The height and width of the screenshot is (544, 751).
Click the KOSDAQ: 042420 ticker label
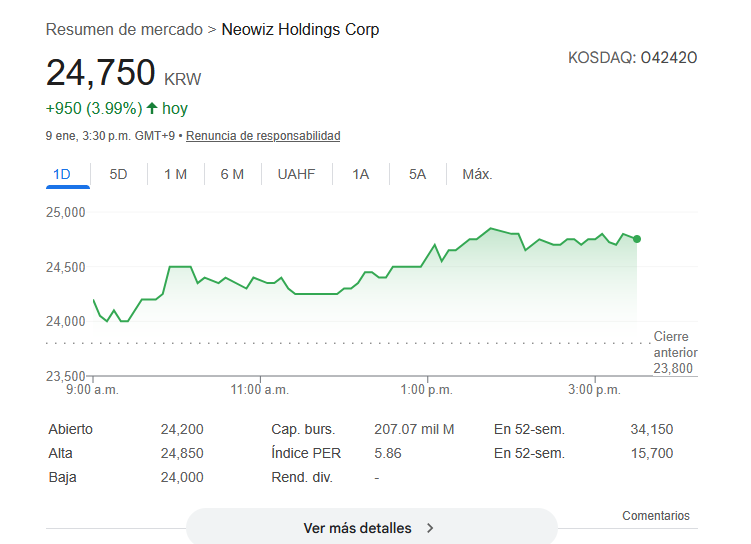[x=633, y=57]
